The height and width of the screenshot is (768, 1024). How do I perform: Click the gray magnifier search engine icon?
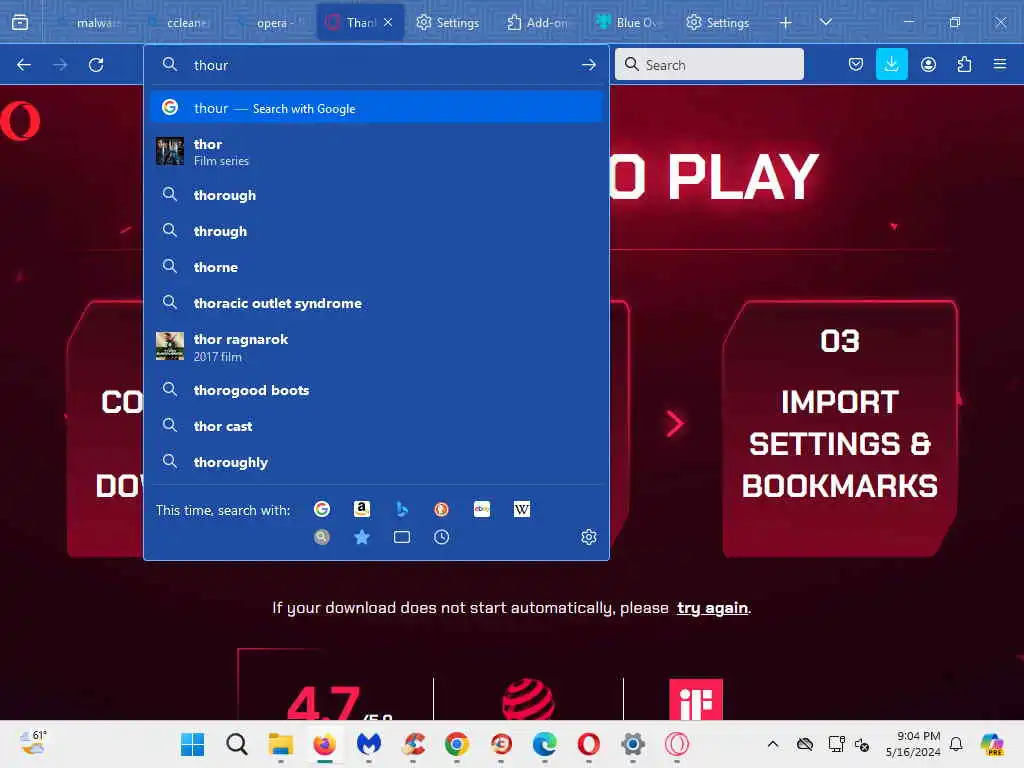click(x=322, y=537)
